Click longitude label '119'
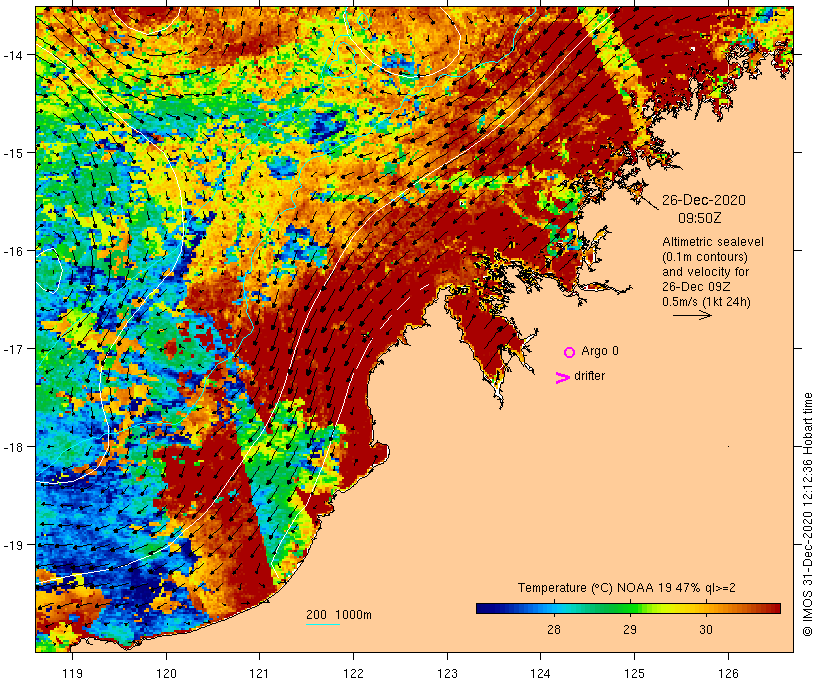 tap(72, 673)
